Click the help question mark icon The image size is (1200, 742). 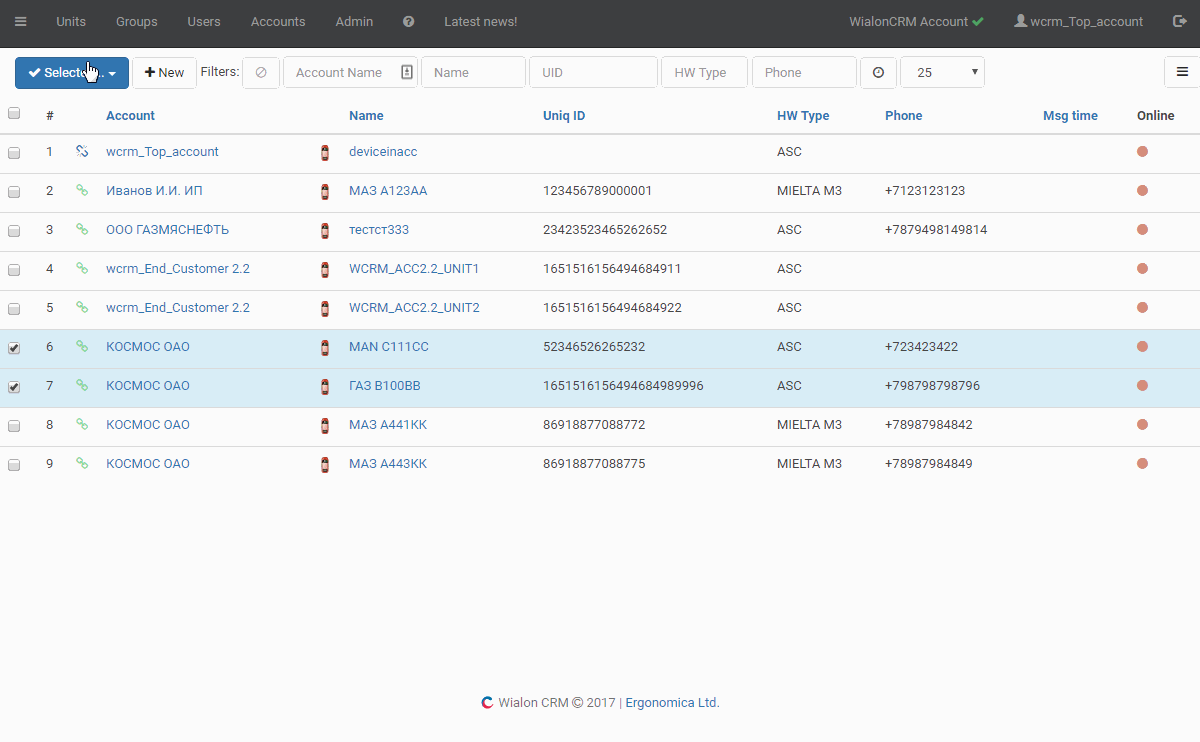(x=408, y=21)
